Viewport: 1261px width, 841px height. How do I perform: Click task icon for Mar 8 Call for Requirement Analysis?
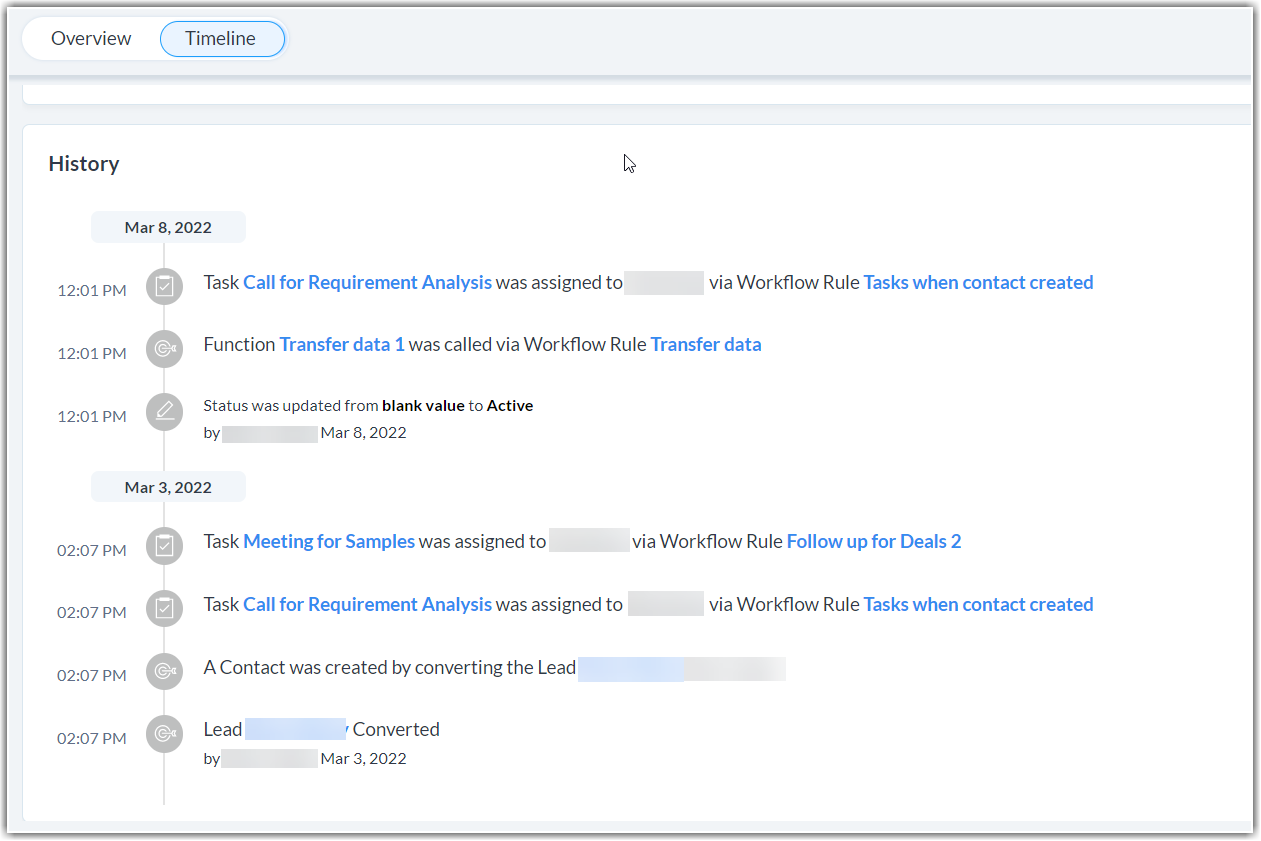coord(164,287)
